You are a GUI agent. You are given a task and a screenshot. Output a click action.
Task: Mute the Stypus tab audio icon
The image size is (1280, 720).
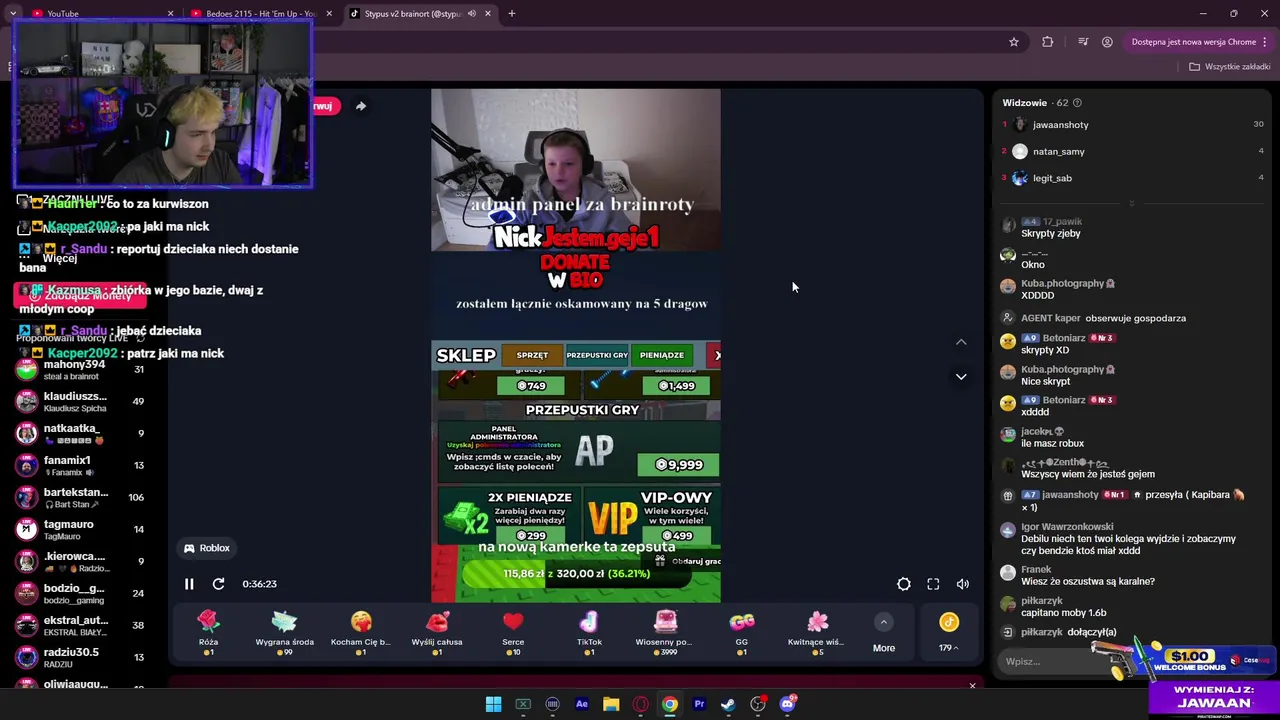471,14
